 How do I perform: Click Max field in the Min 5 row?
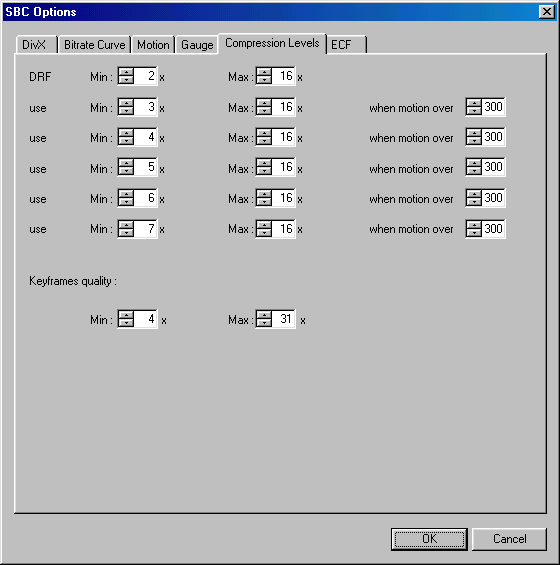coord(283,167)
